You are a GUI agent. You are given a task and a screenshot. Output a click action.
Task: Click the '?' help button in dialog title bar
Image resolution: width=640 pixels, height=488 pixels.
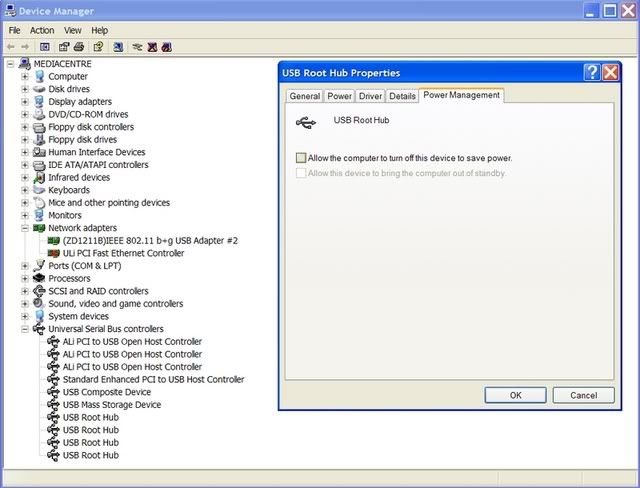[x=592, y=73]
